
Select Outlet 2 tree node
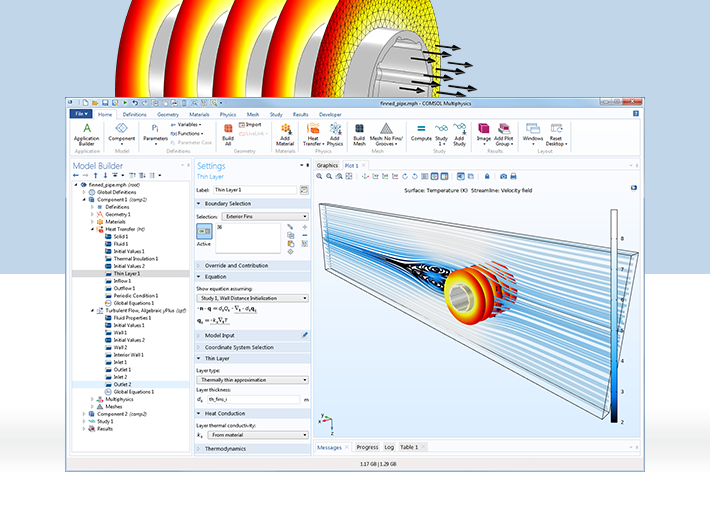[122, 384]
